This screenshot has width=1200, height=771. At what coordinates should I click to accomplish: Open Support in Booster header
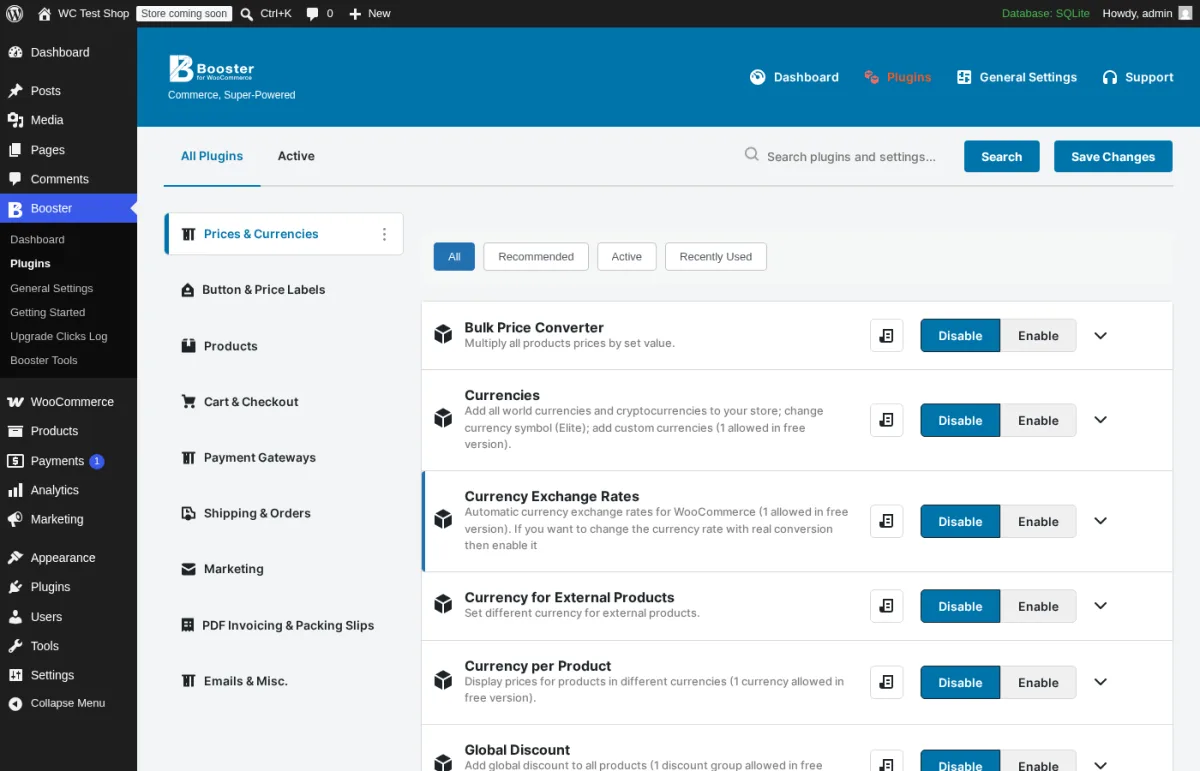(1138, 77)
